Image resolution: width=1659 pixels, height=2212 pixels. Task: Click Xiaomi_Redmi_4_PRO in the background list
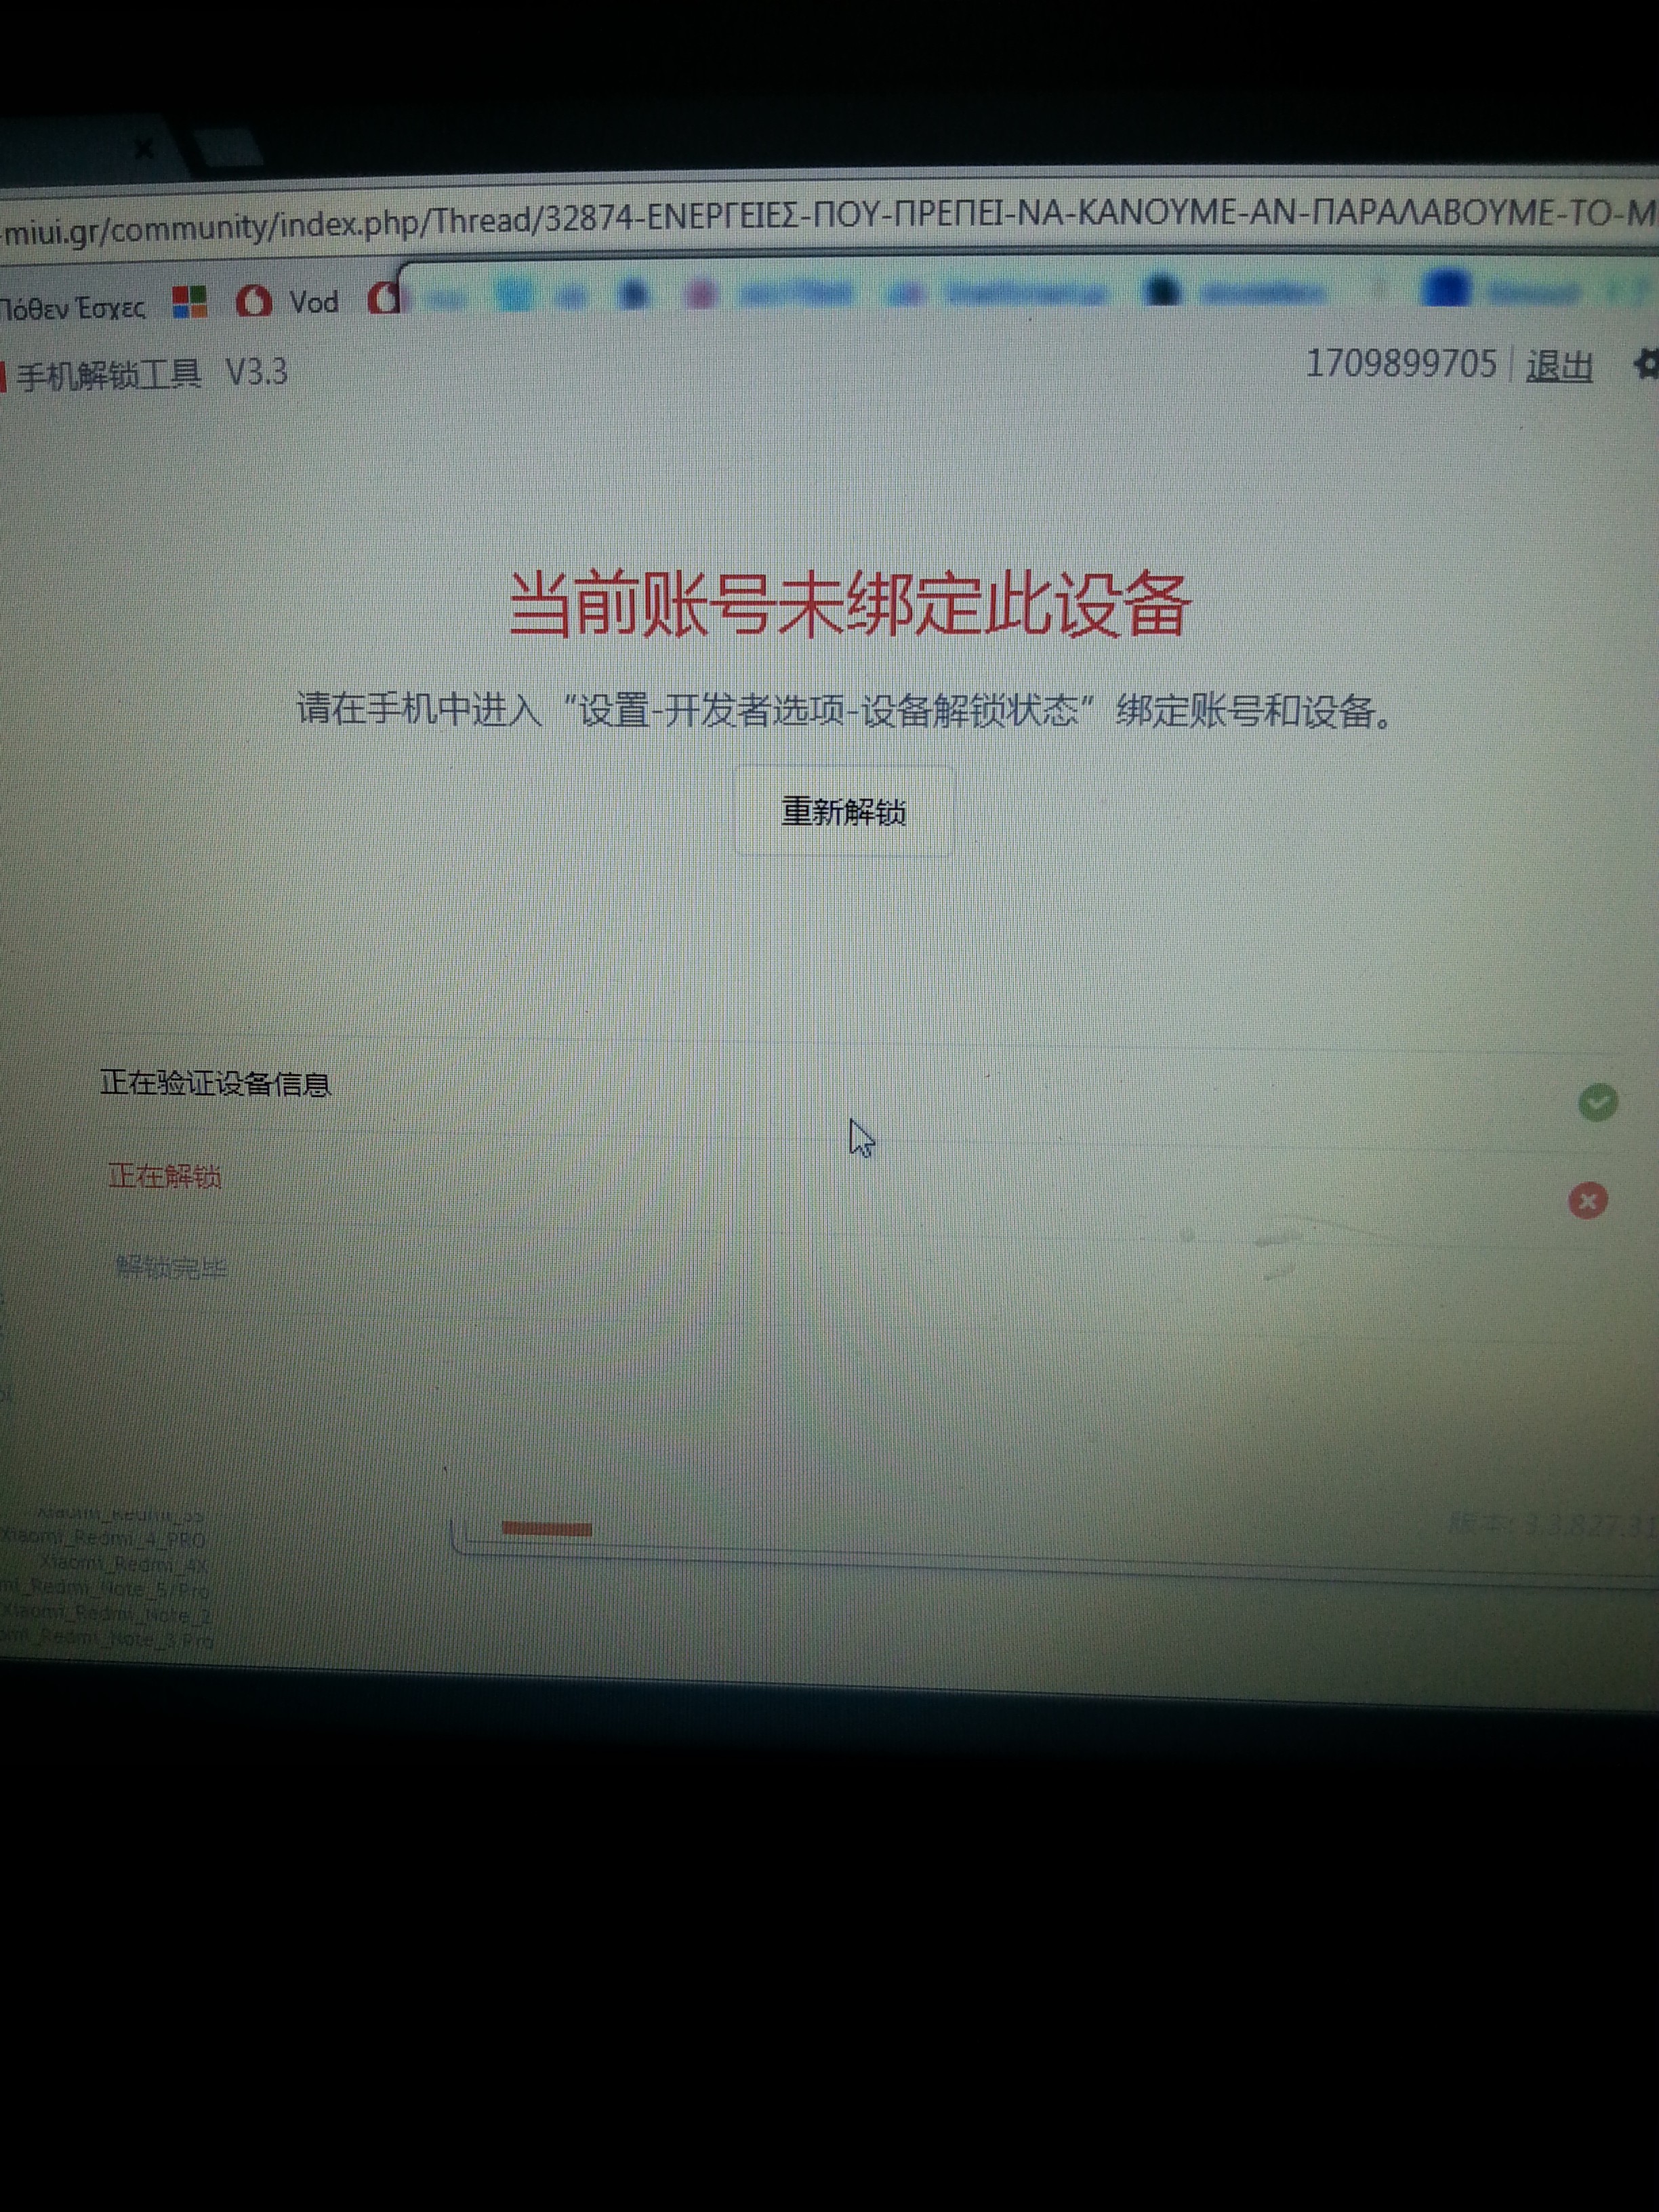[102, 1539]
